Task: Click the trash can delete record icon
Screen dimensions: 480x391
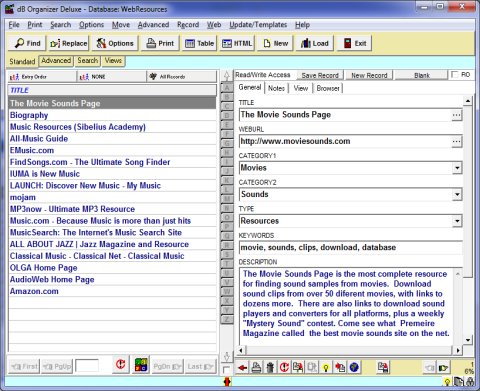Action: [x=270, y=367]
